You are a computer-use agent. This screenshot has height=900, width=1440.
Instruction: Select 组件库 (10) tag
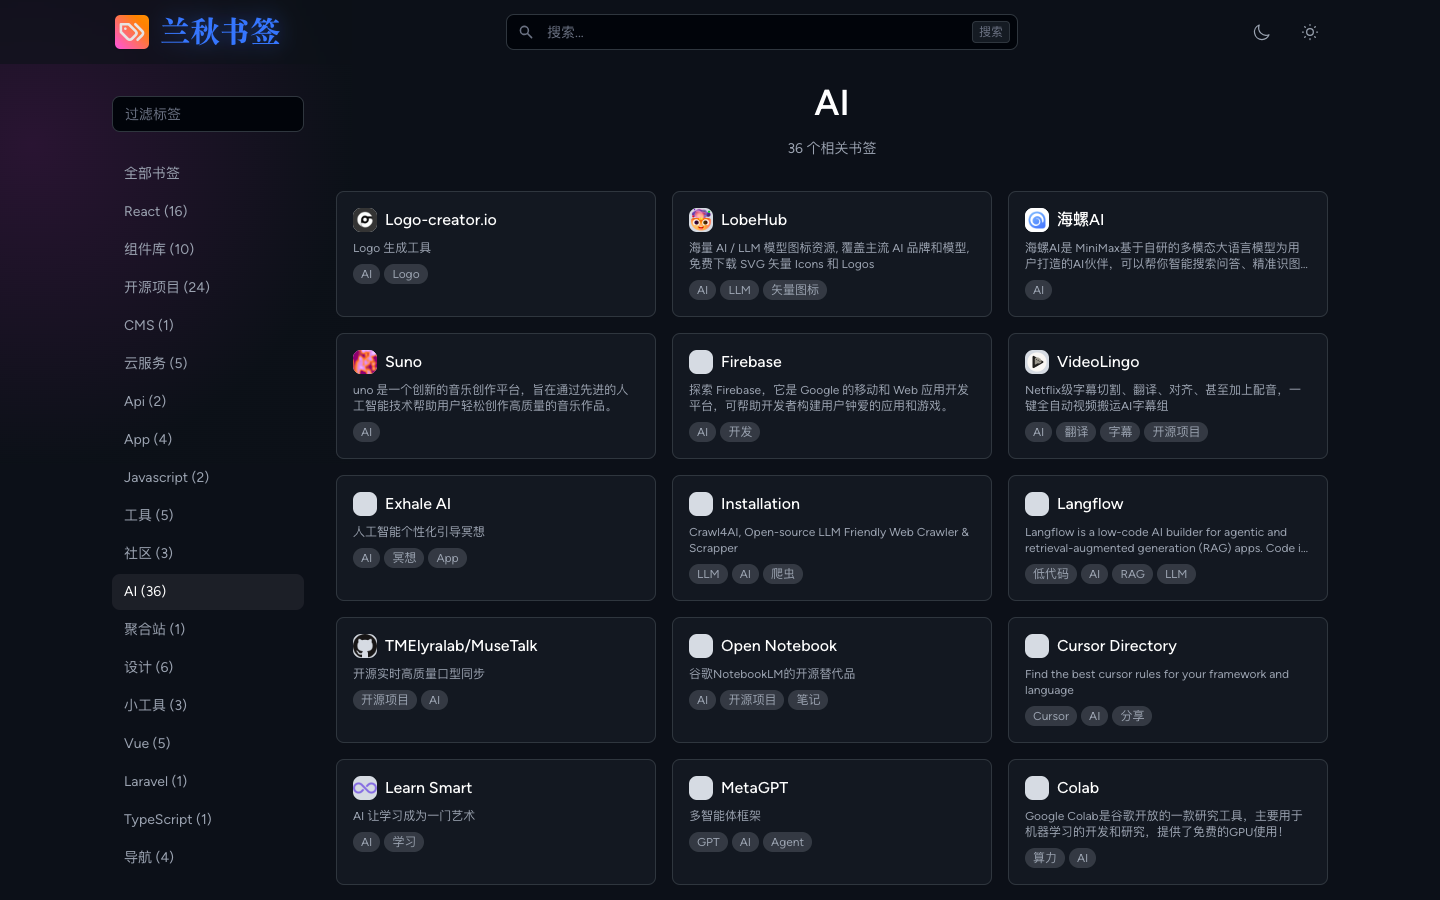point(208,249)
